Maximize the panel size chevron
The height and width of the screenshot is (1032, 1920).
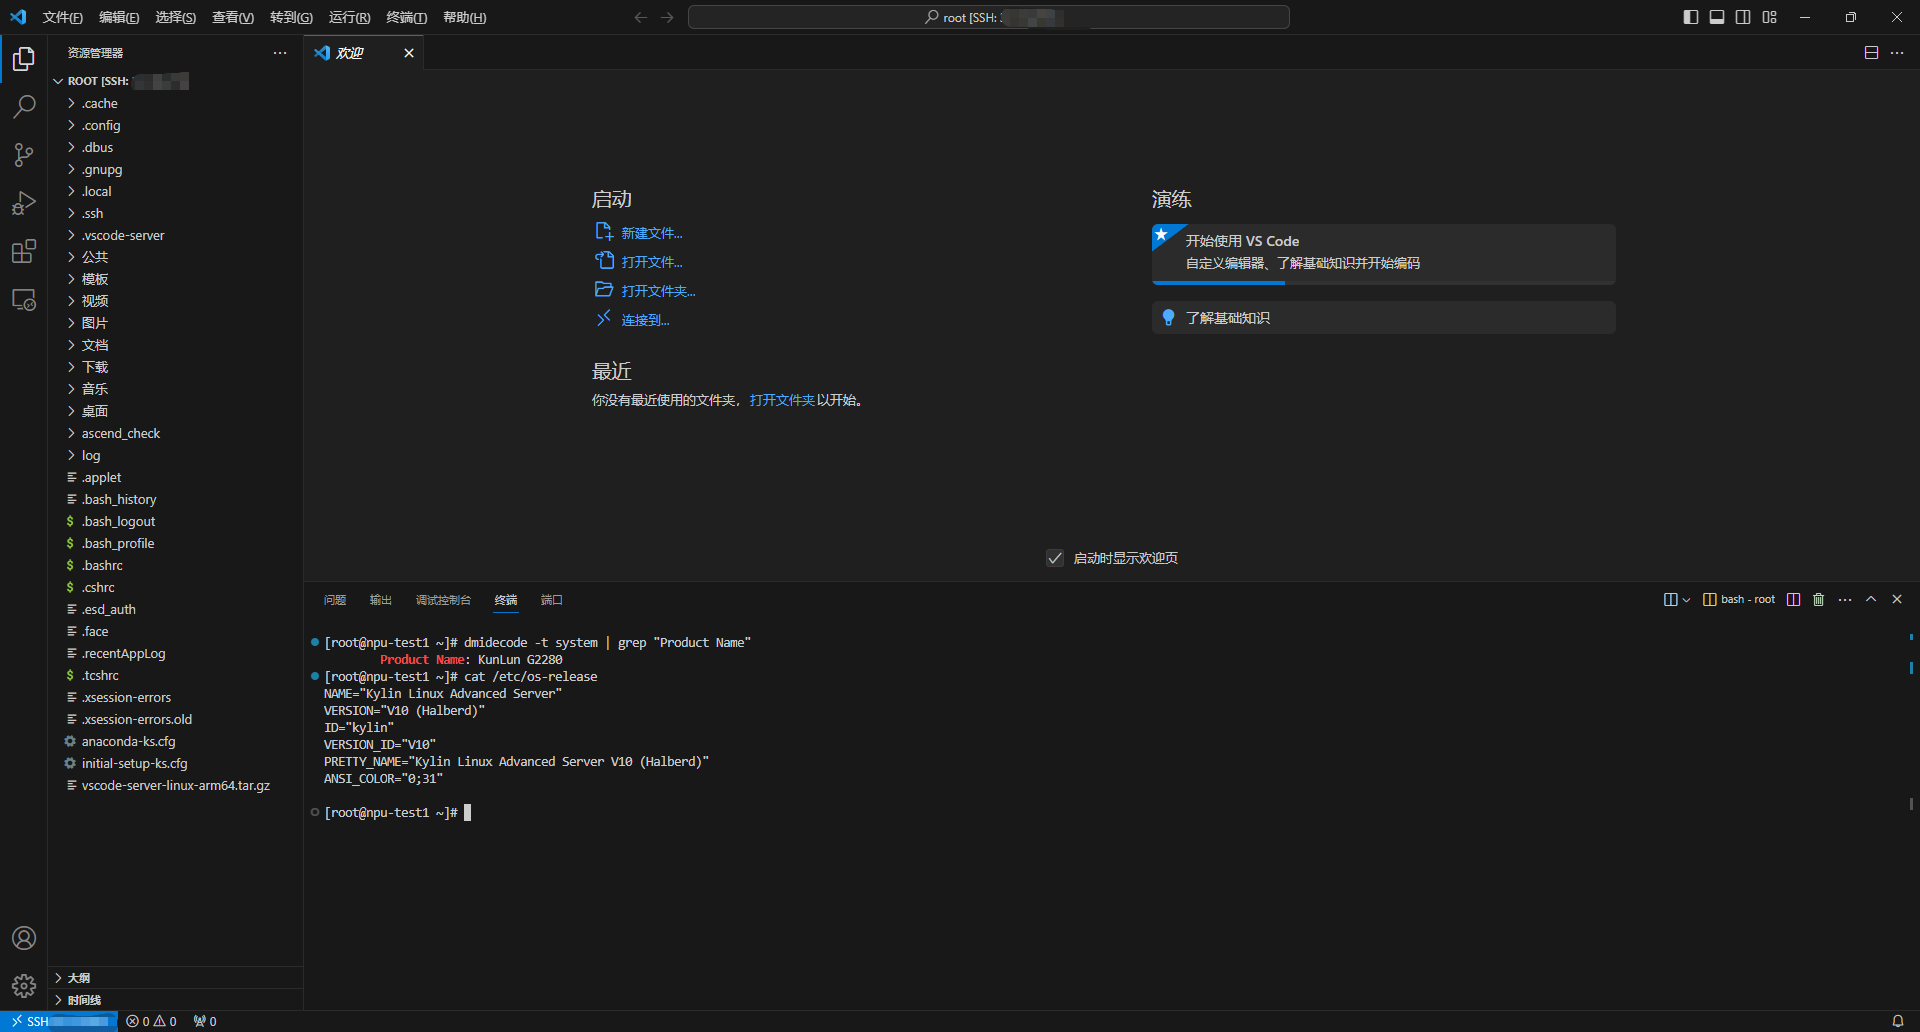pos(1871,599)
